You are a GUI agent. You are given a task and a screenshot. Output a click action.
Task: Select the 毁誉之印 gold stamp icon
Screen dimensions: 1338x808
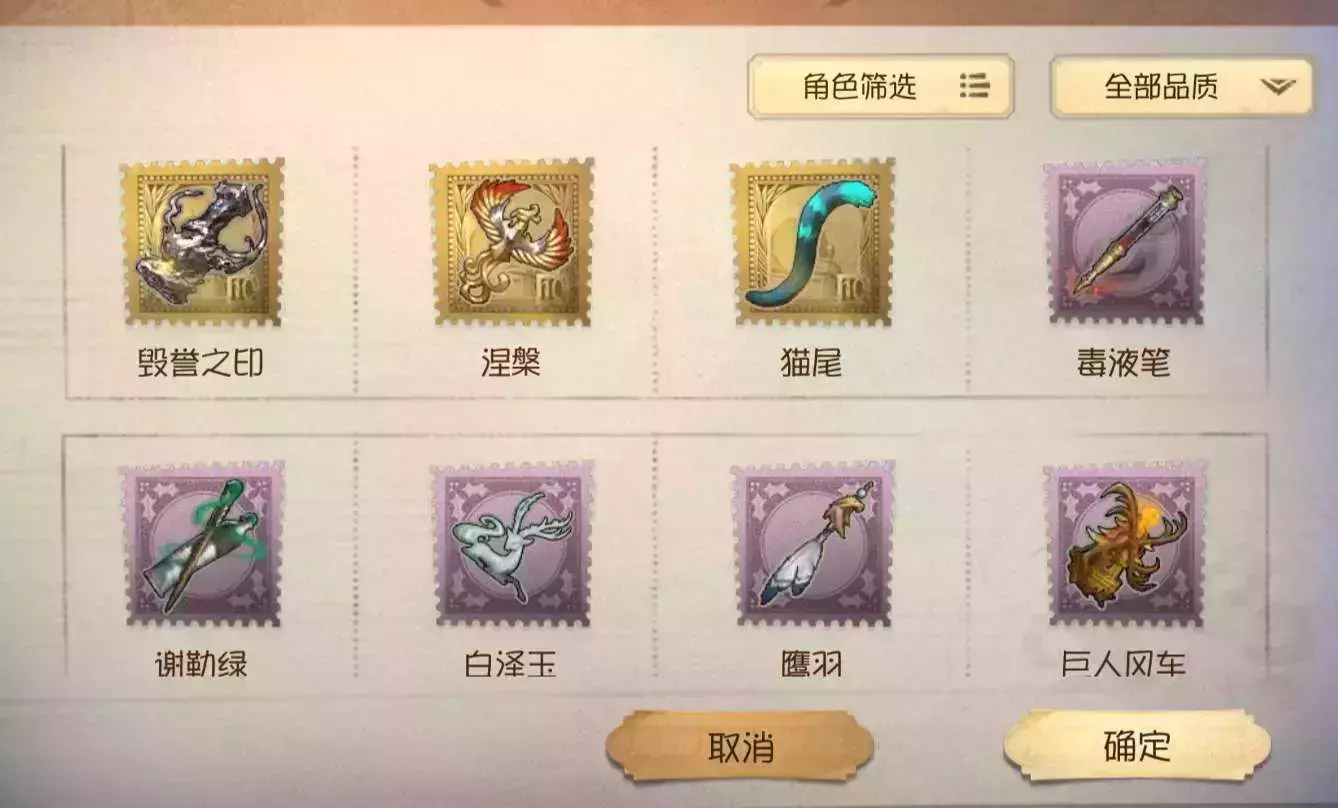pos(202,241)
